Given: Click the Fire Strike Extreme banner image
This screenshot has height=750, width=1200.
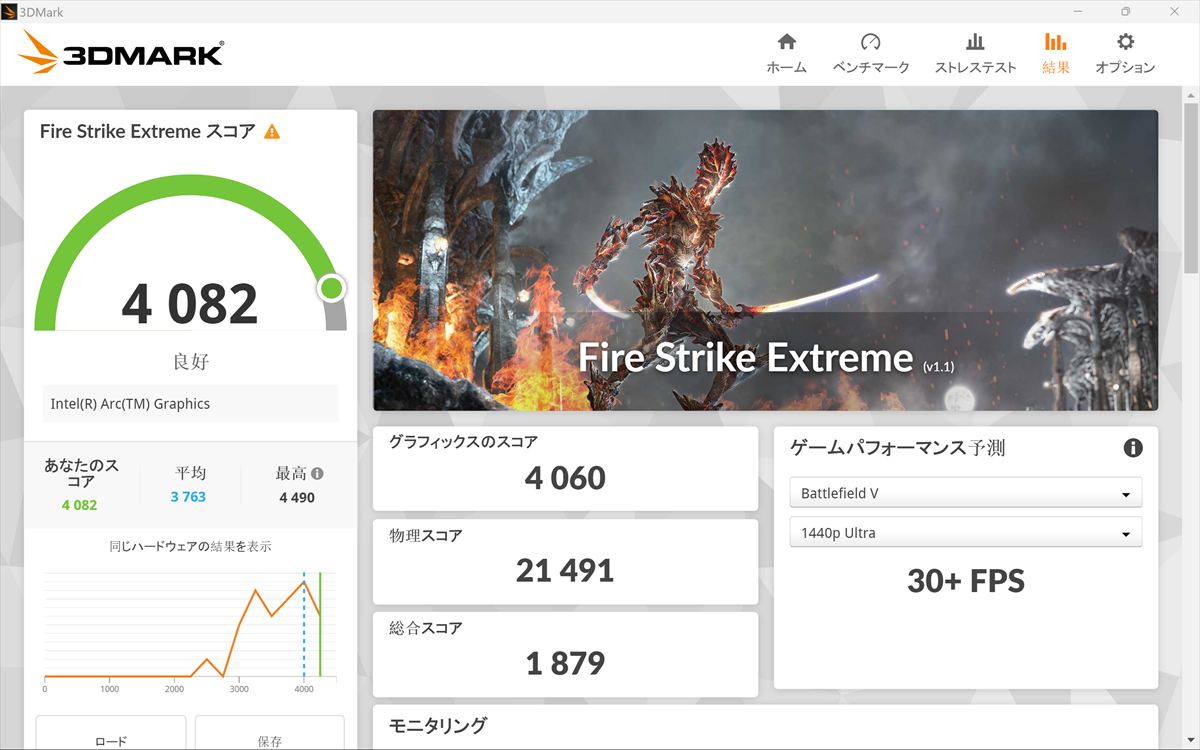Looking at the screenshot, I should tap(765, 260).
